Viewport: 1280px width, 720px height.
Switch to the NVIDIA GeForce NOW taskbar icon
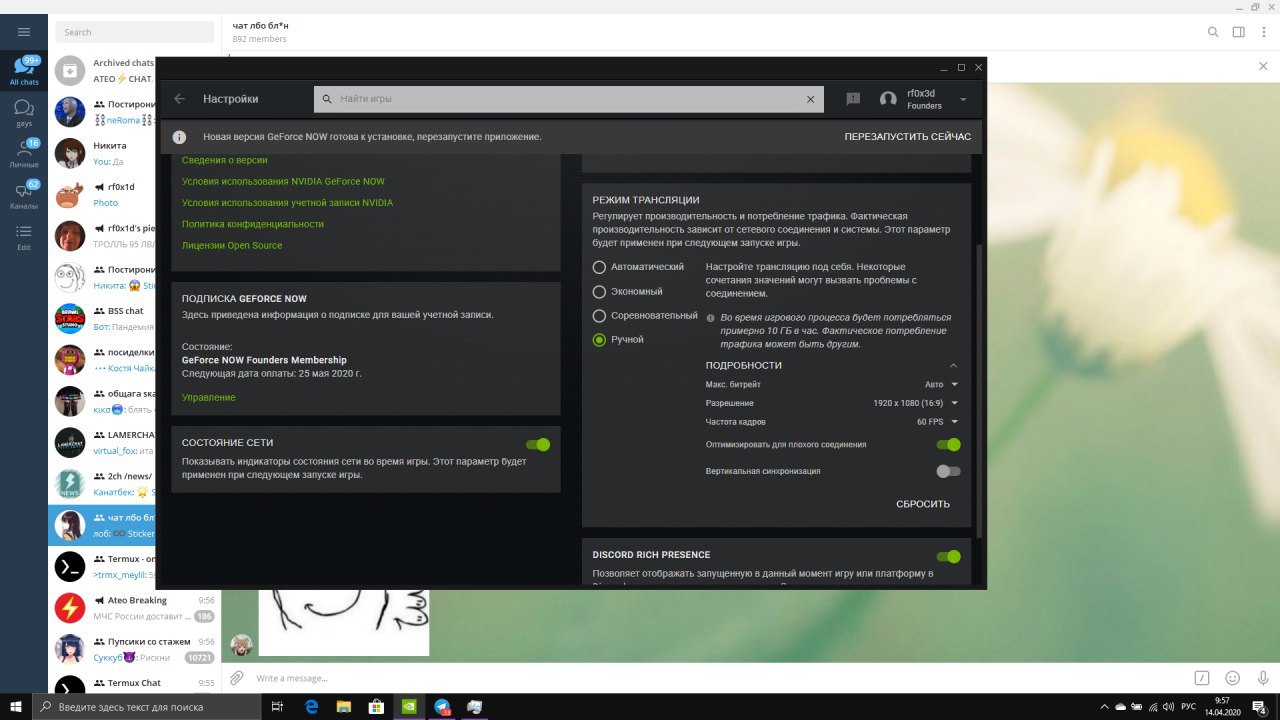click(x=409, y=706)
